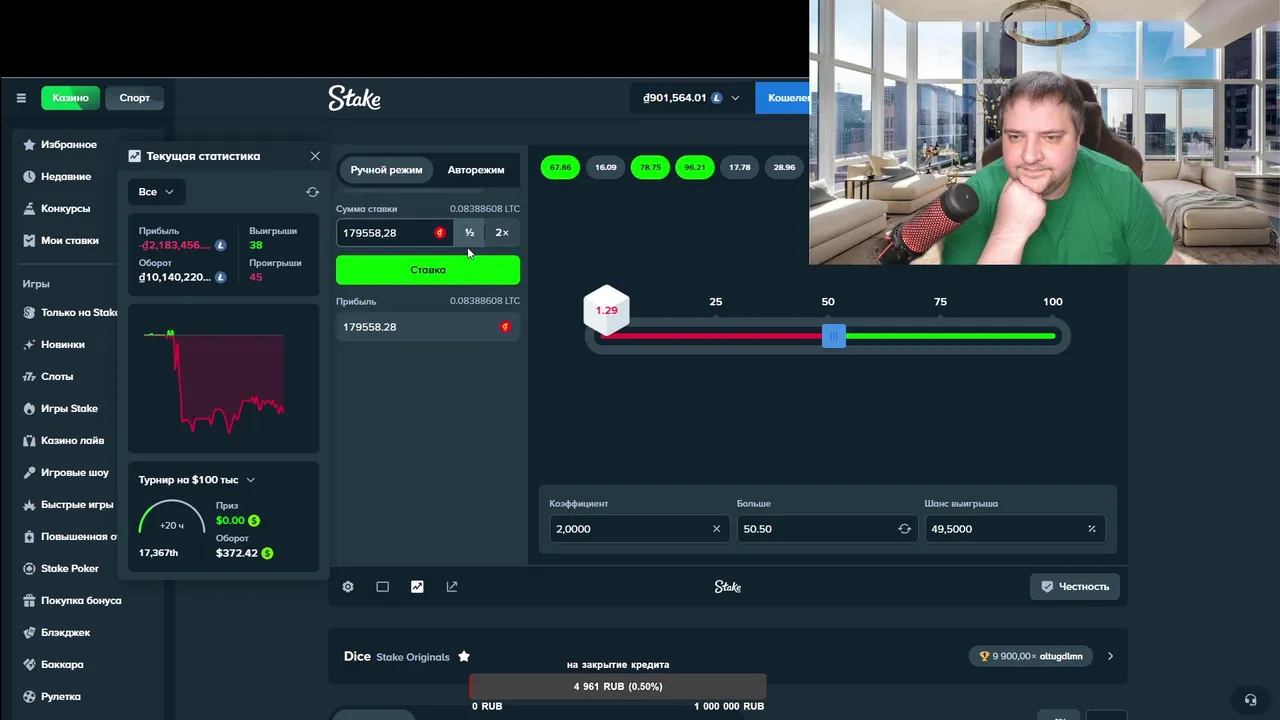Click the Казино лайв icon
1280x720 pixels.
[29, 441]
